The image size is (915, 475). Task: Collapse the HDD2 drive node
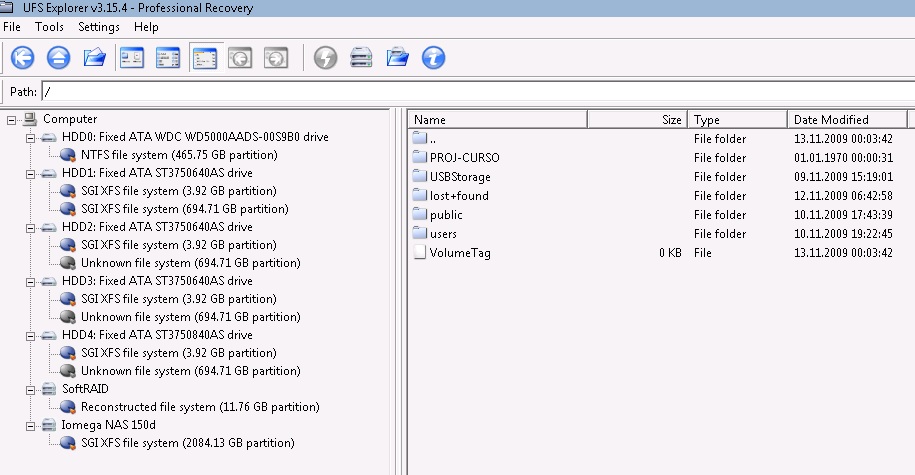(30, 228)
